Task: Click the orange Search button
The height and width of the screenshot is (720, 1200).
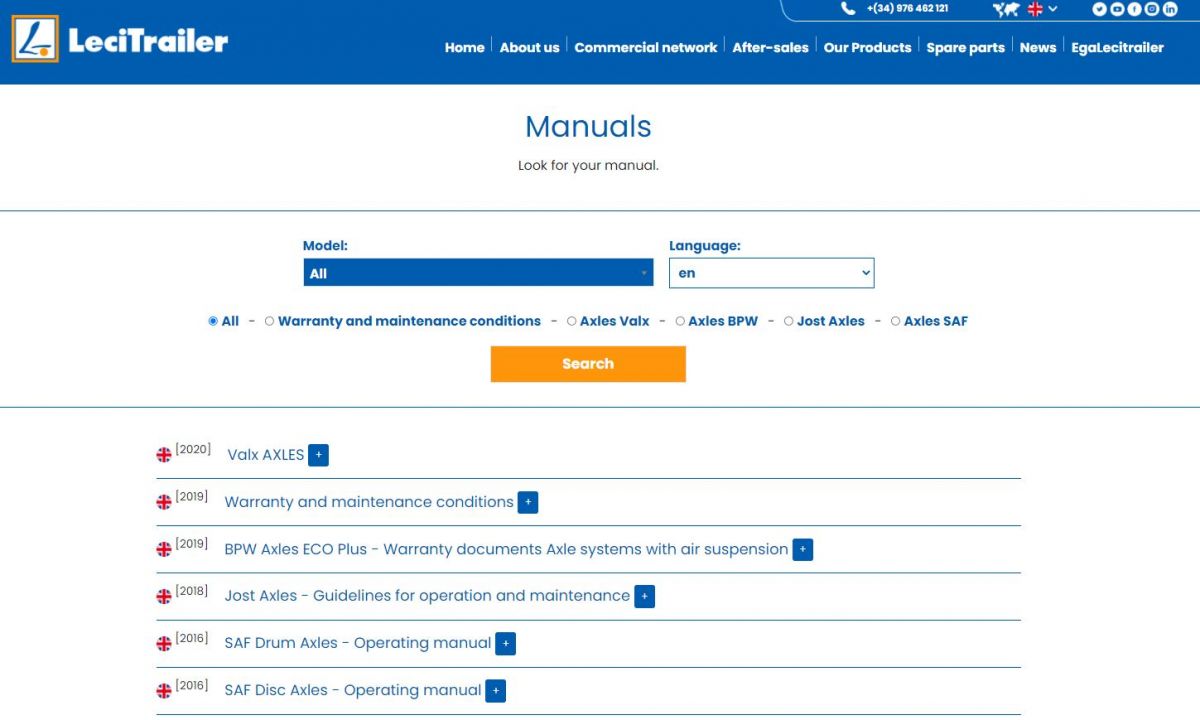Action: coord(588,364)
